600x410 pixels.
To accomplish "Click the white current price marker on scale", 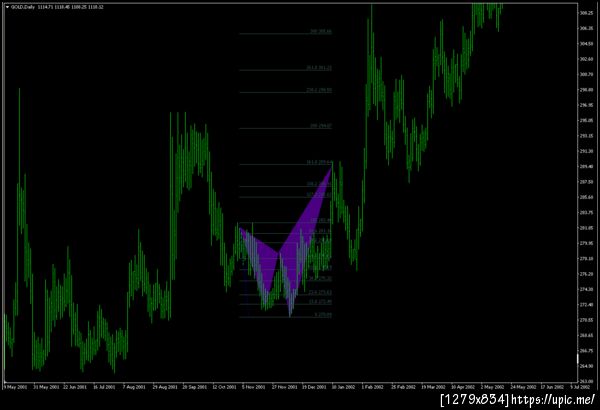I will [578, 359].
